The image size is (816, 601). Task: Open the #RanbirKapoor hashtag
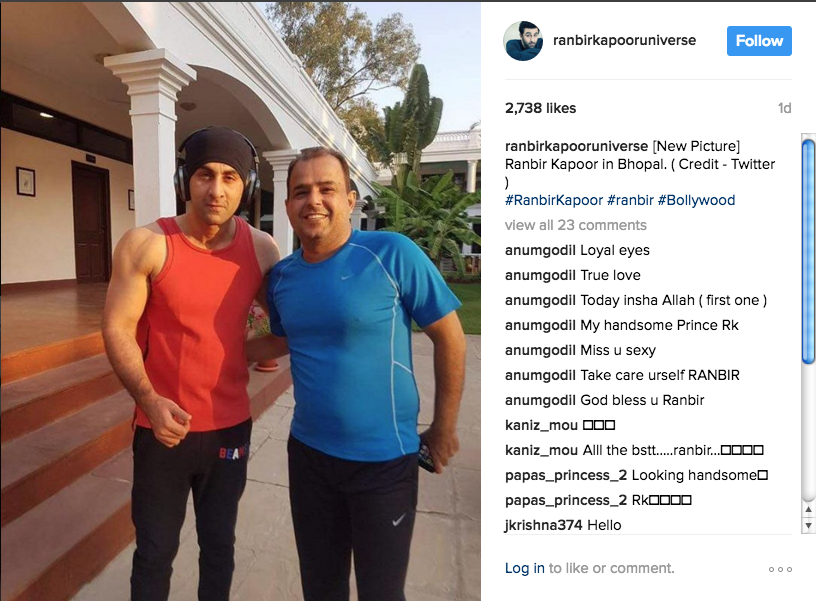(554, 200)
